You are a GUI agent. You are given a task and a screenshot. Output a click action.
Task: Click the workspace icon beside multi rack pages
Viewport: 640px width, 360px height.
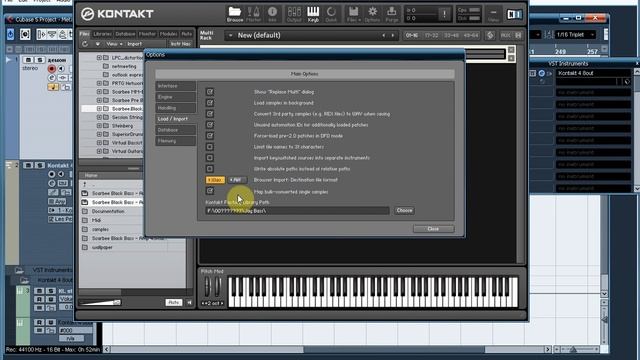[490, 36]
